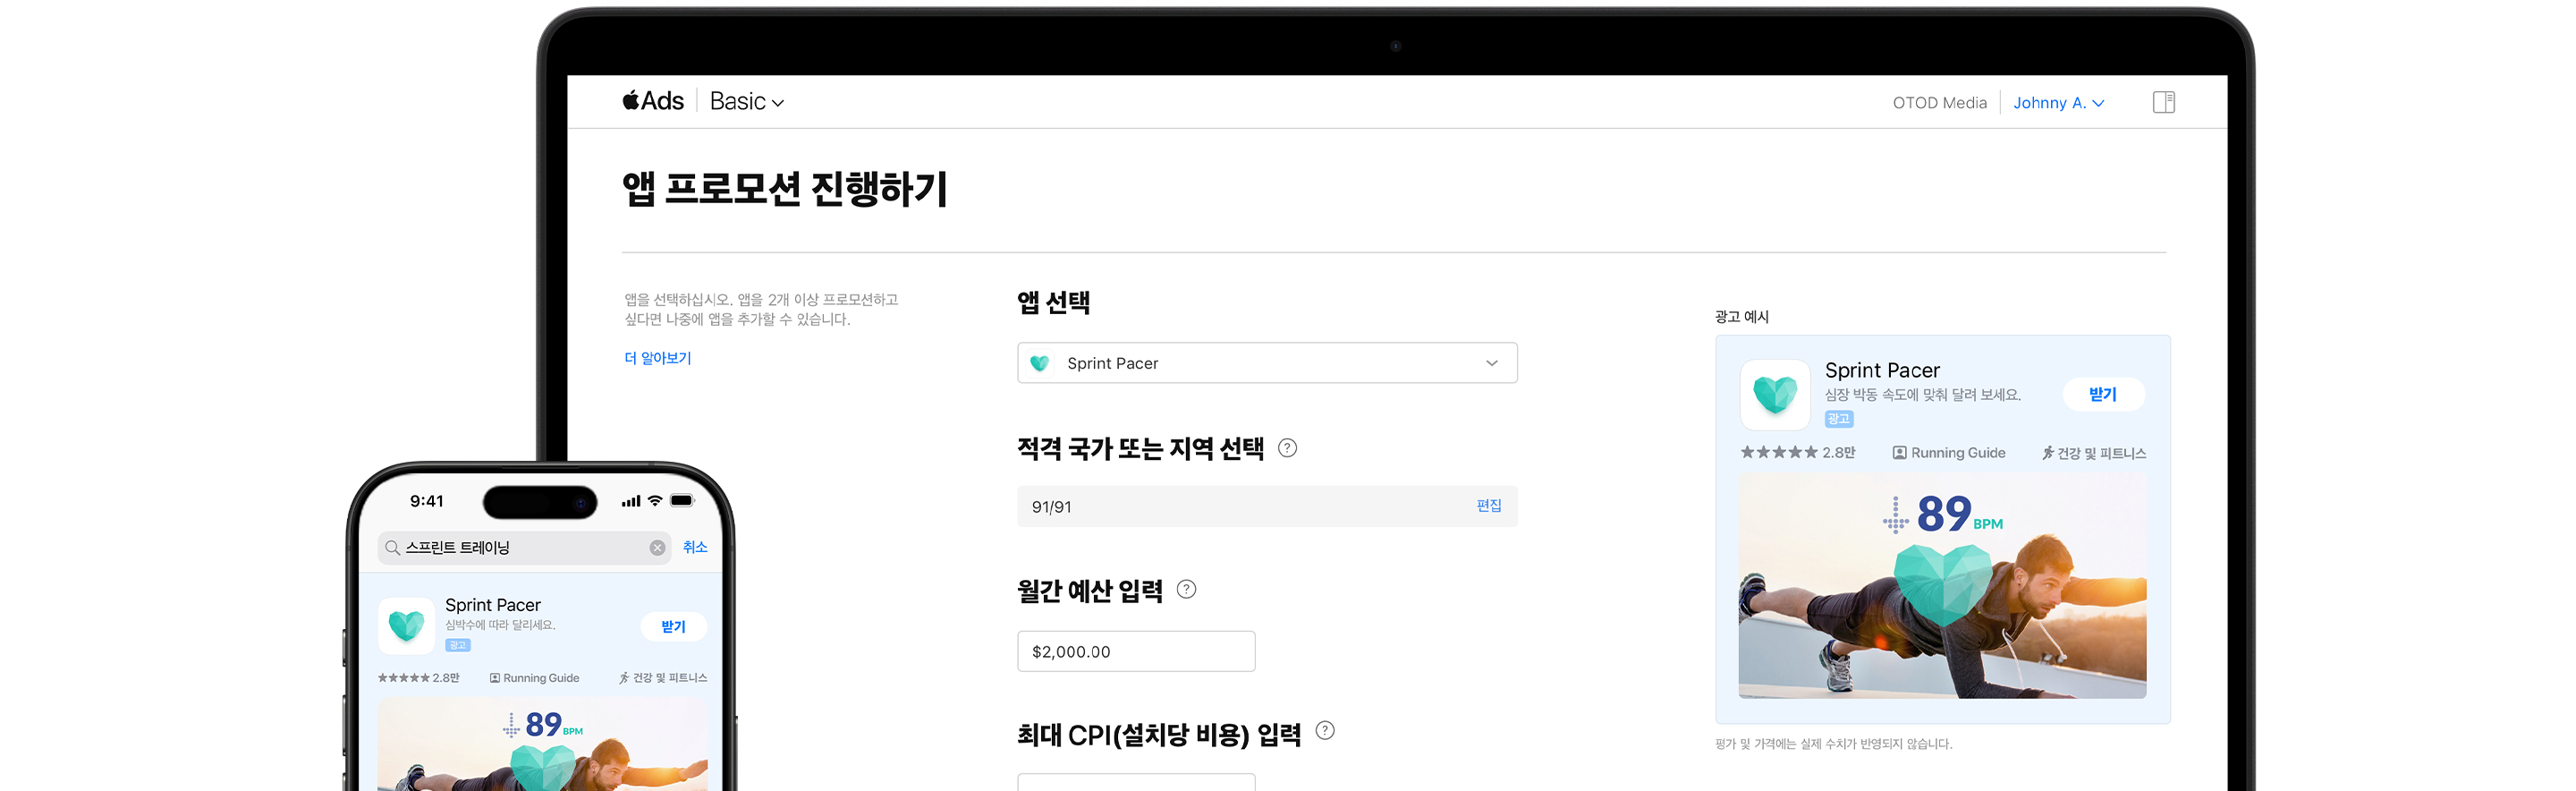2576x791 pixels.
Task: Open the Basic product switcher dropdown
Action: tap(746, 102)
